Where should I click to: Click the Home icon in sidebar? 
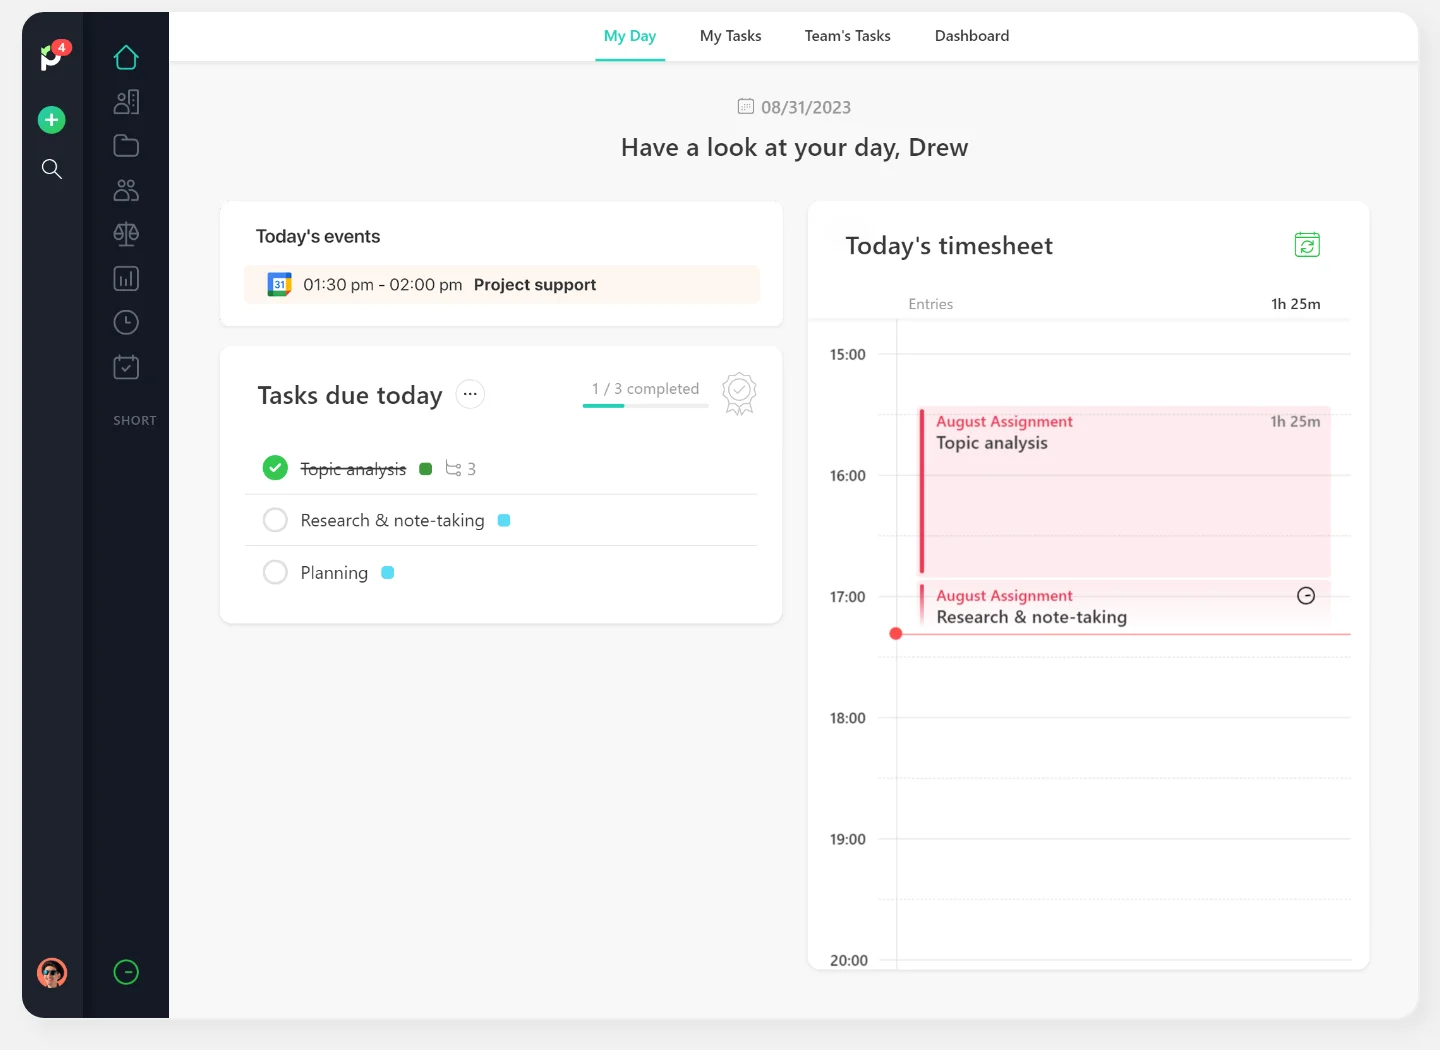click(126, 58)
